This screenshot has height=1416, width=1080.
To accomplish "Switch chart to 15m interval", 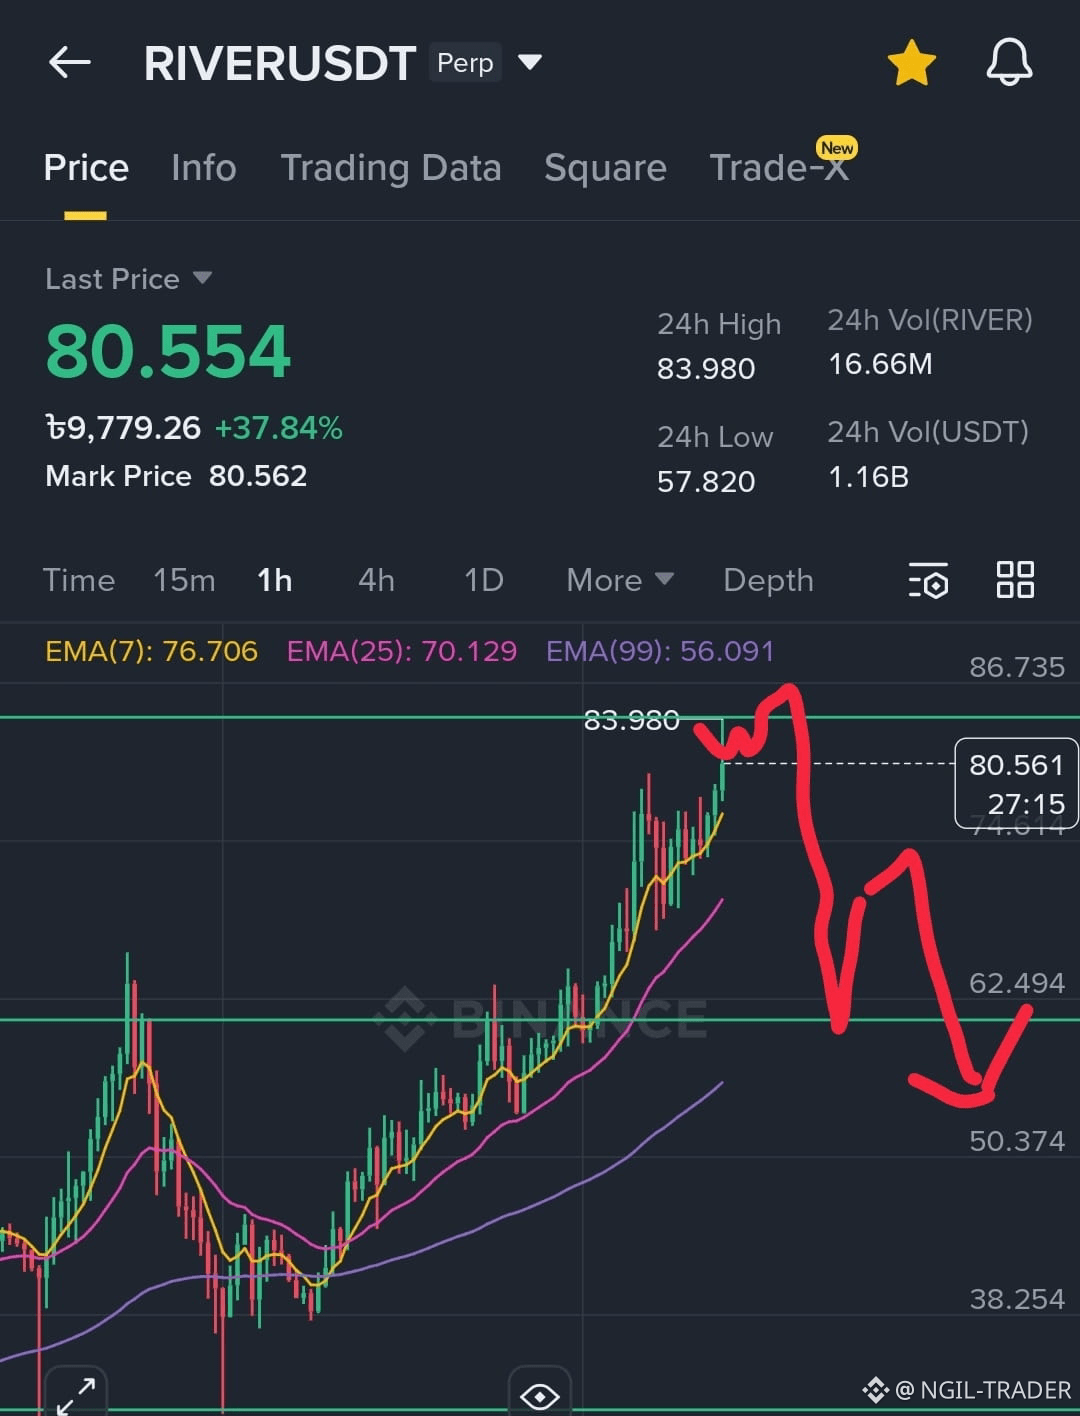I will coord(184,580).
